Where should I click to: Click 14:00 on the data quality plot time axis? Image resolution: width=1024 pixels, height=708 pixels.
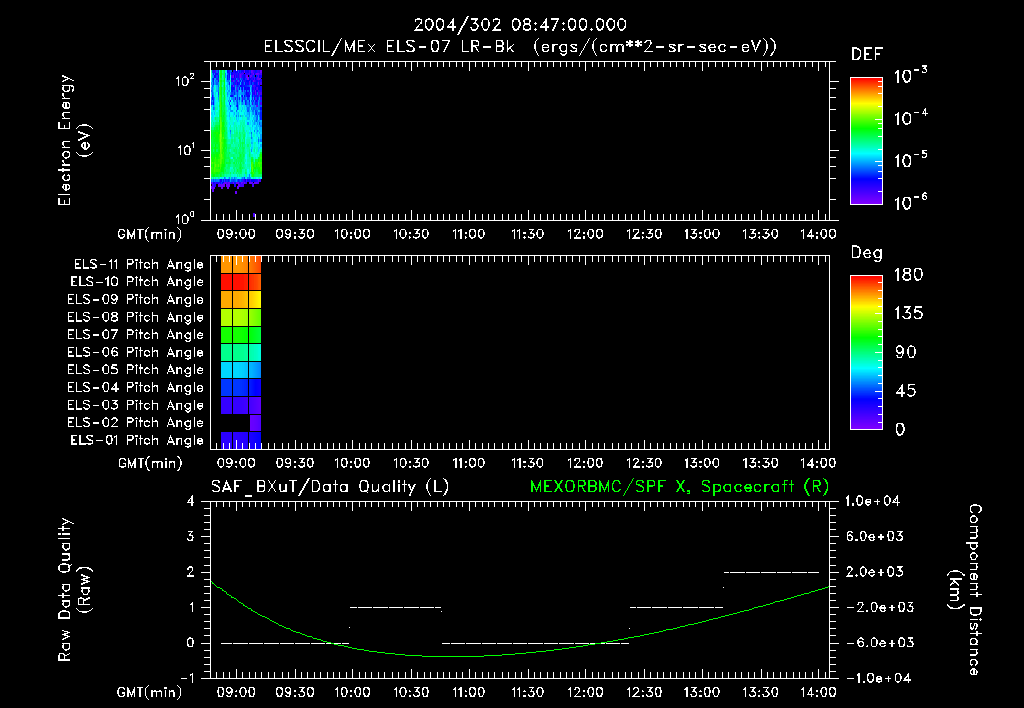(x=818, y=692)
